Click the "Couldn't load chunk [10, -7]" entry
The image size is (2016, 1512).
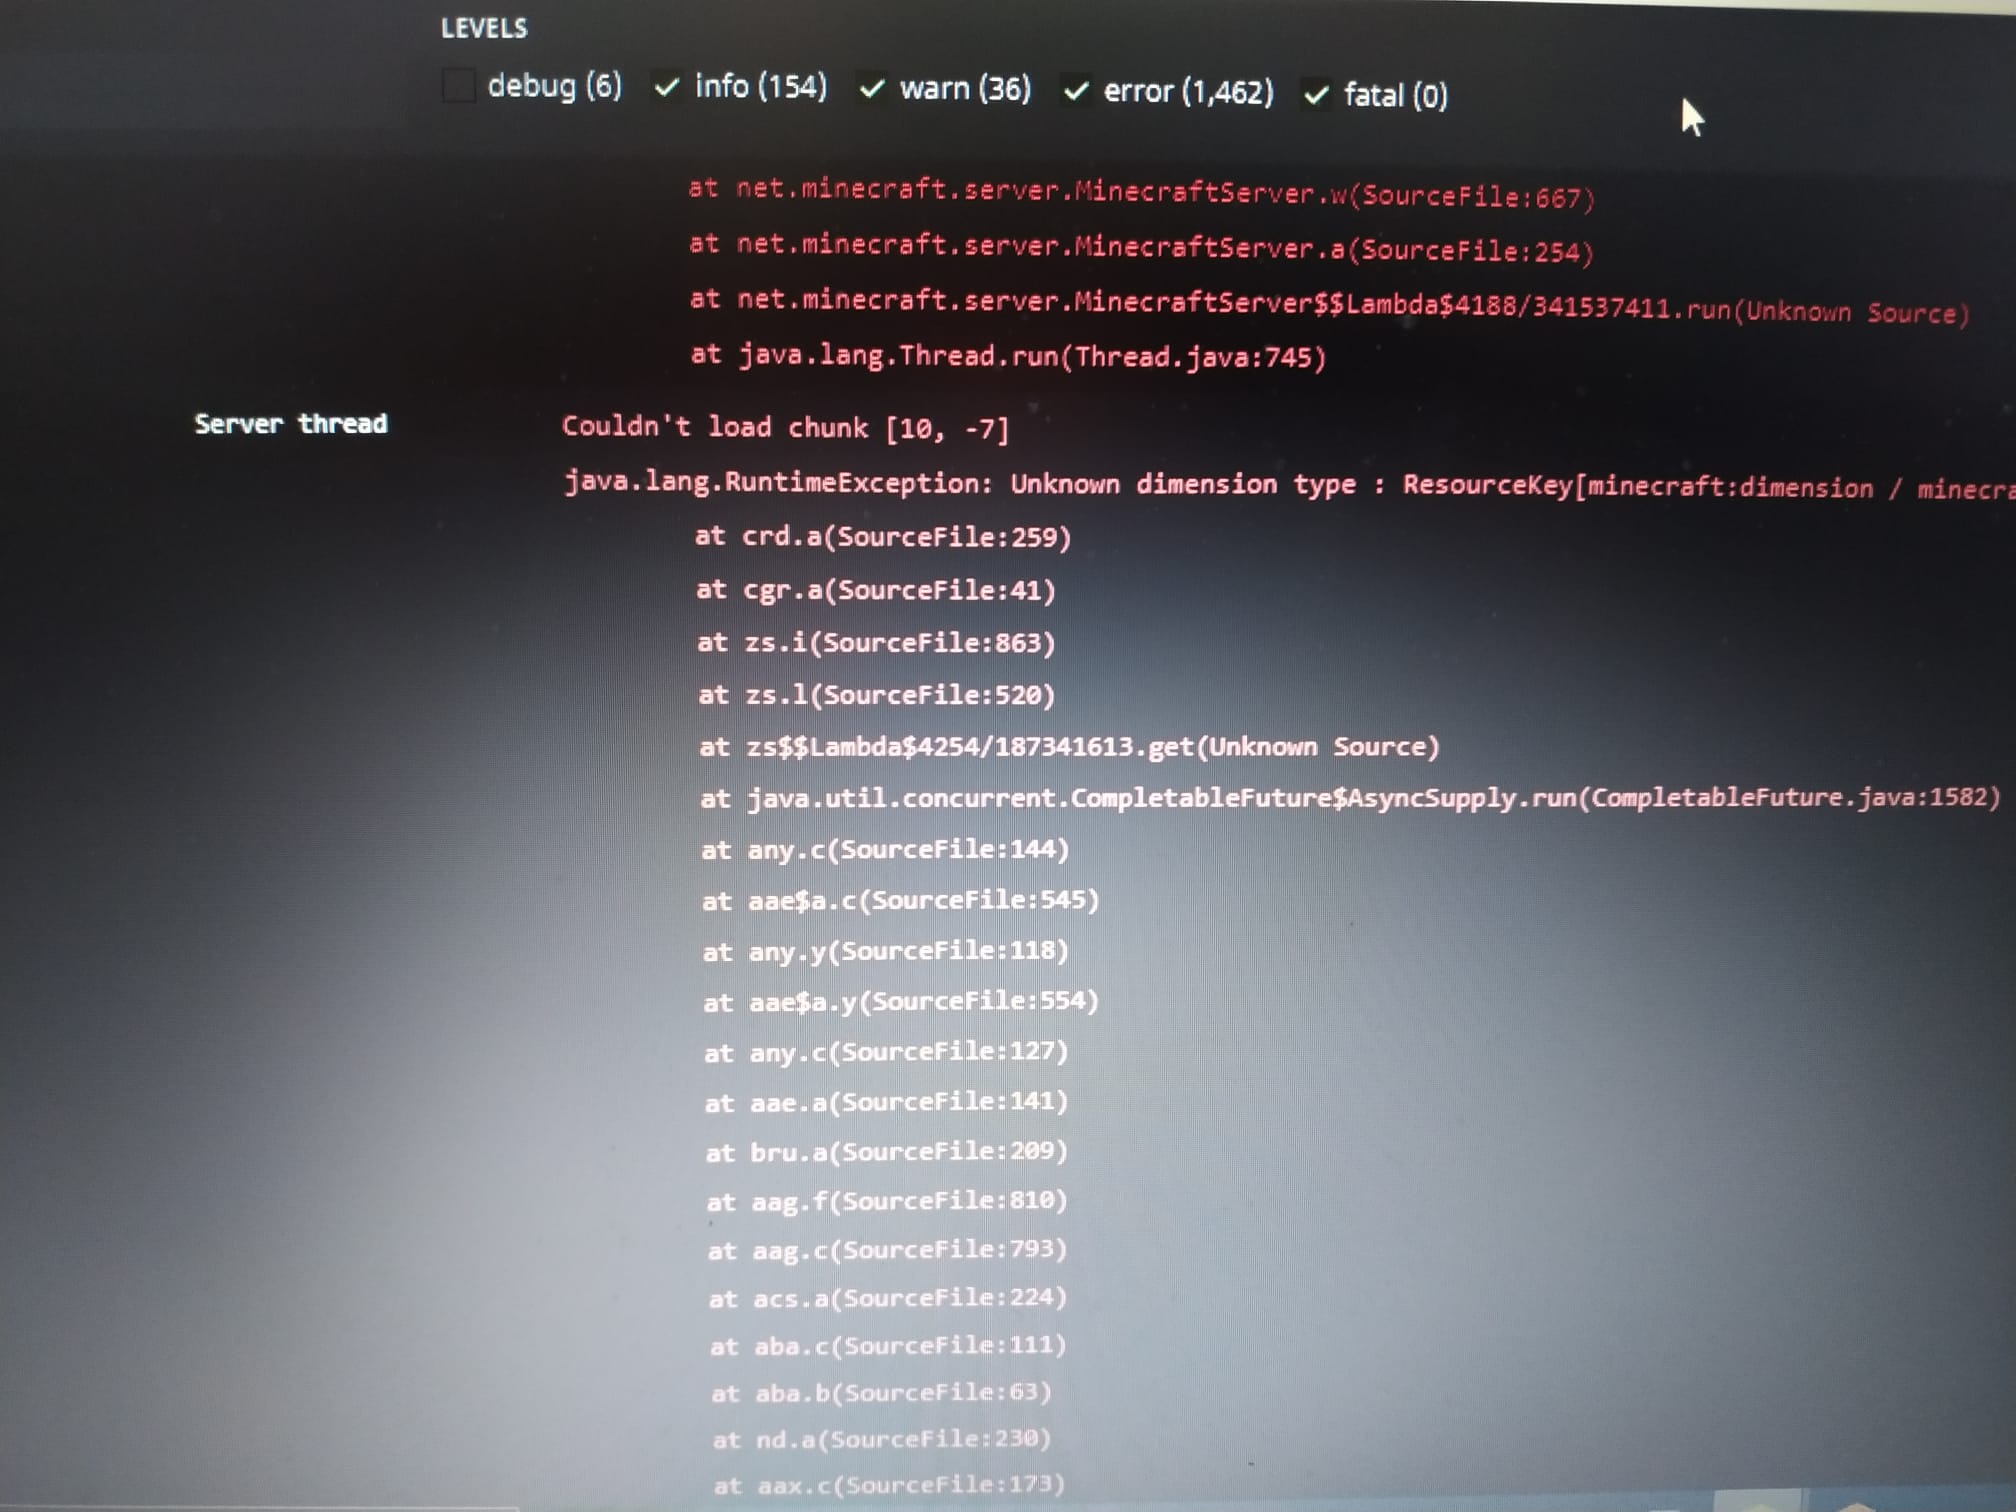tap(785, 428)
